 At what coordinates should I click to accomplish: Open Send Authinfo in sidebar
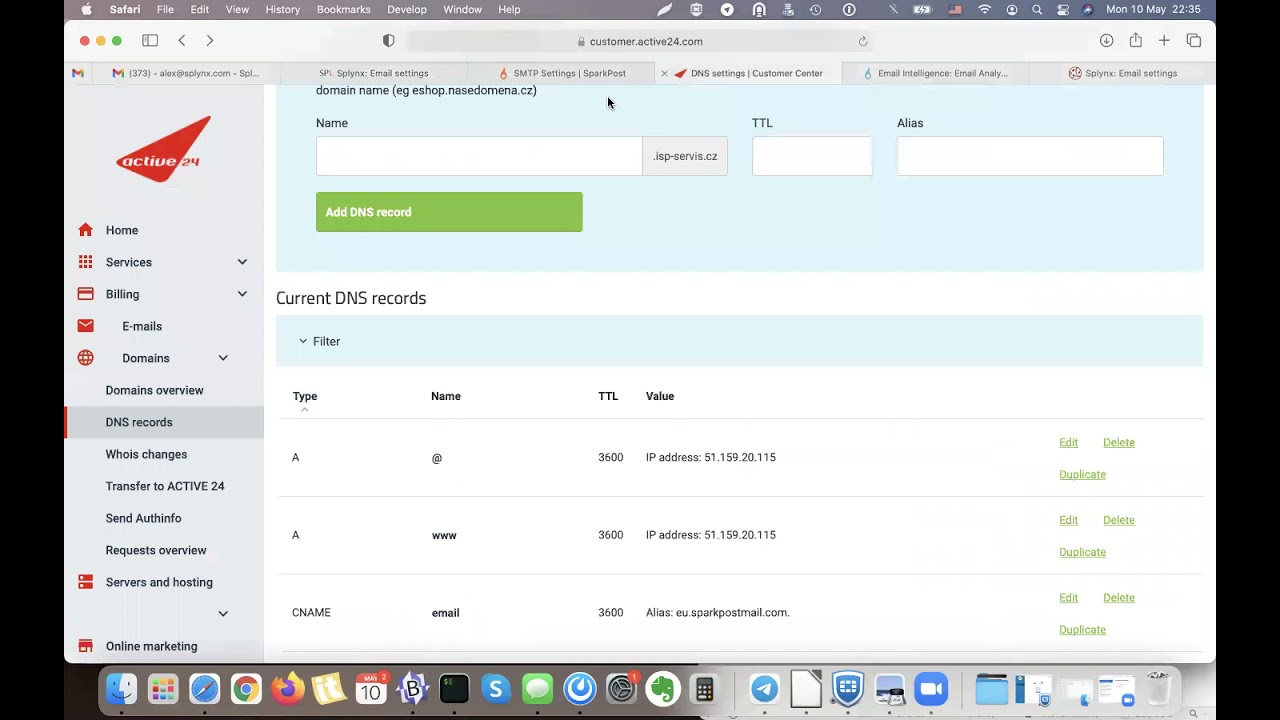click(143, 518)
